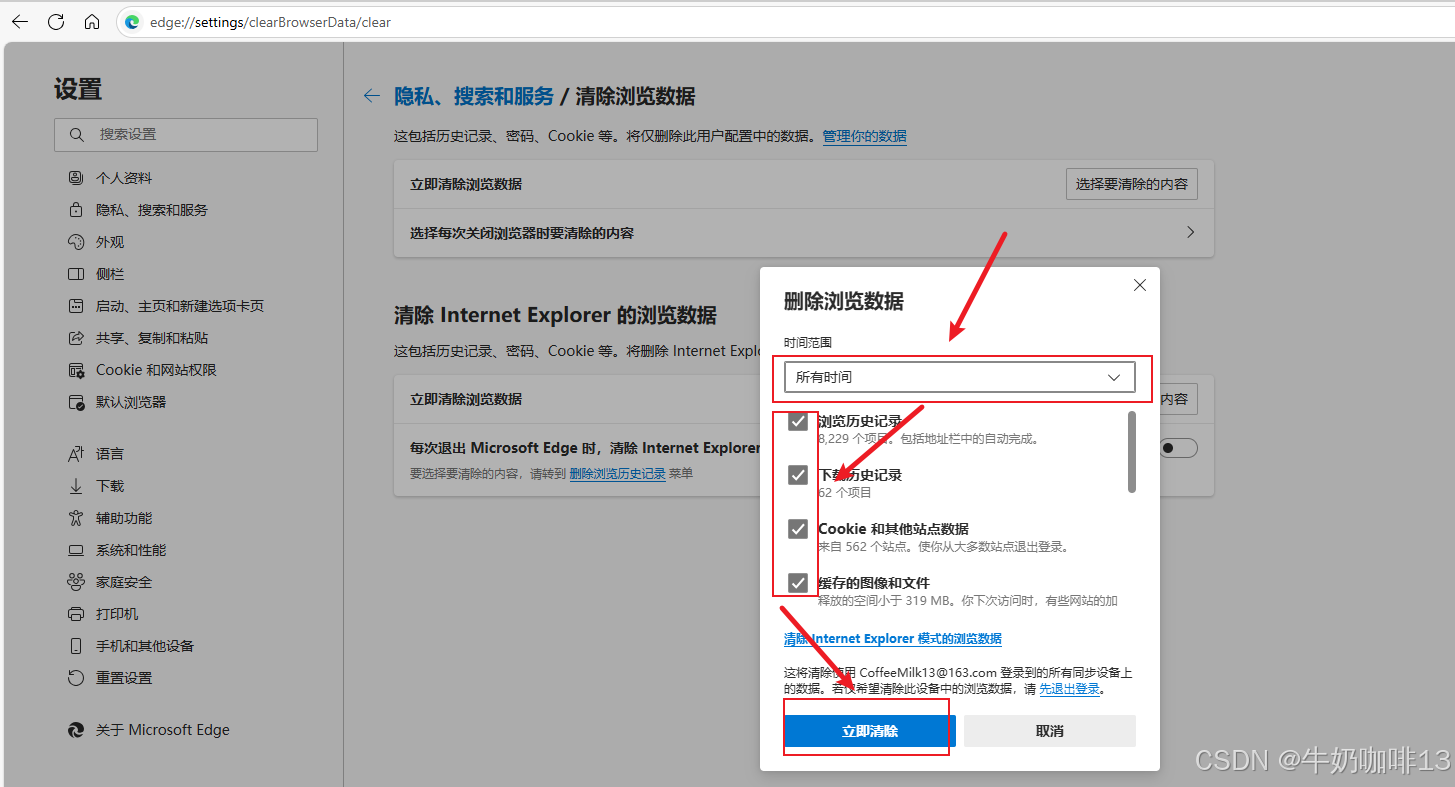Viewport: 1455px width, 787px height.
Task: Open 关于 Microsoft Edge page
Action: (163, 730)
